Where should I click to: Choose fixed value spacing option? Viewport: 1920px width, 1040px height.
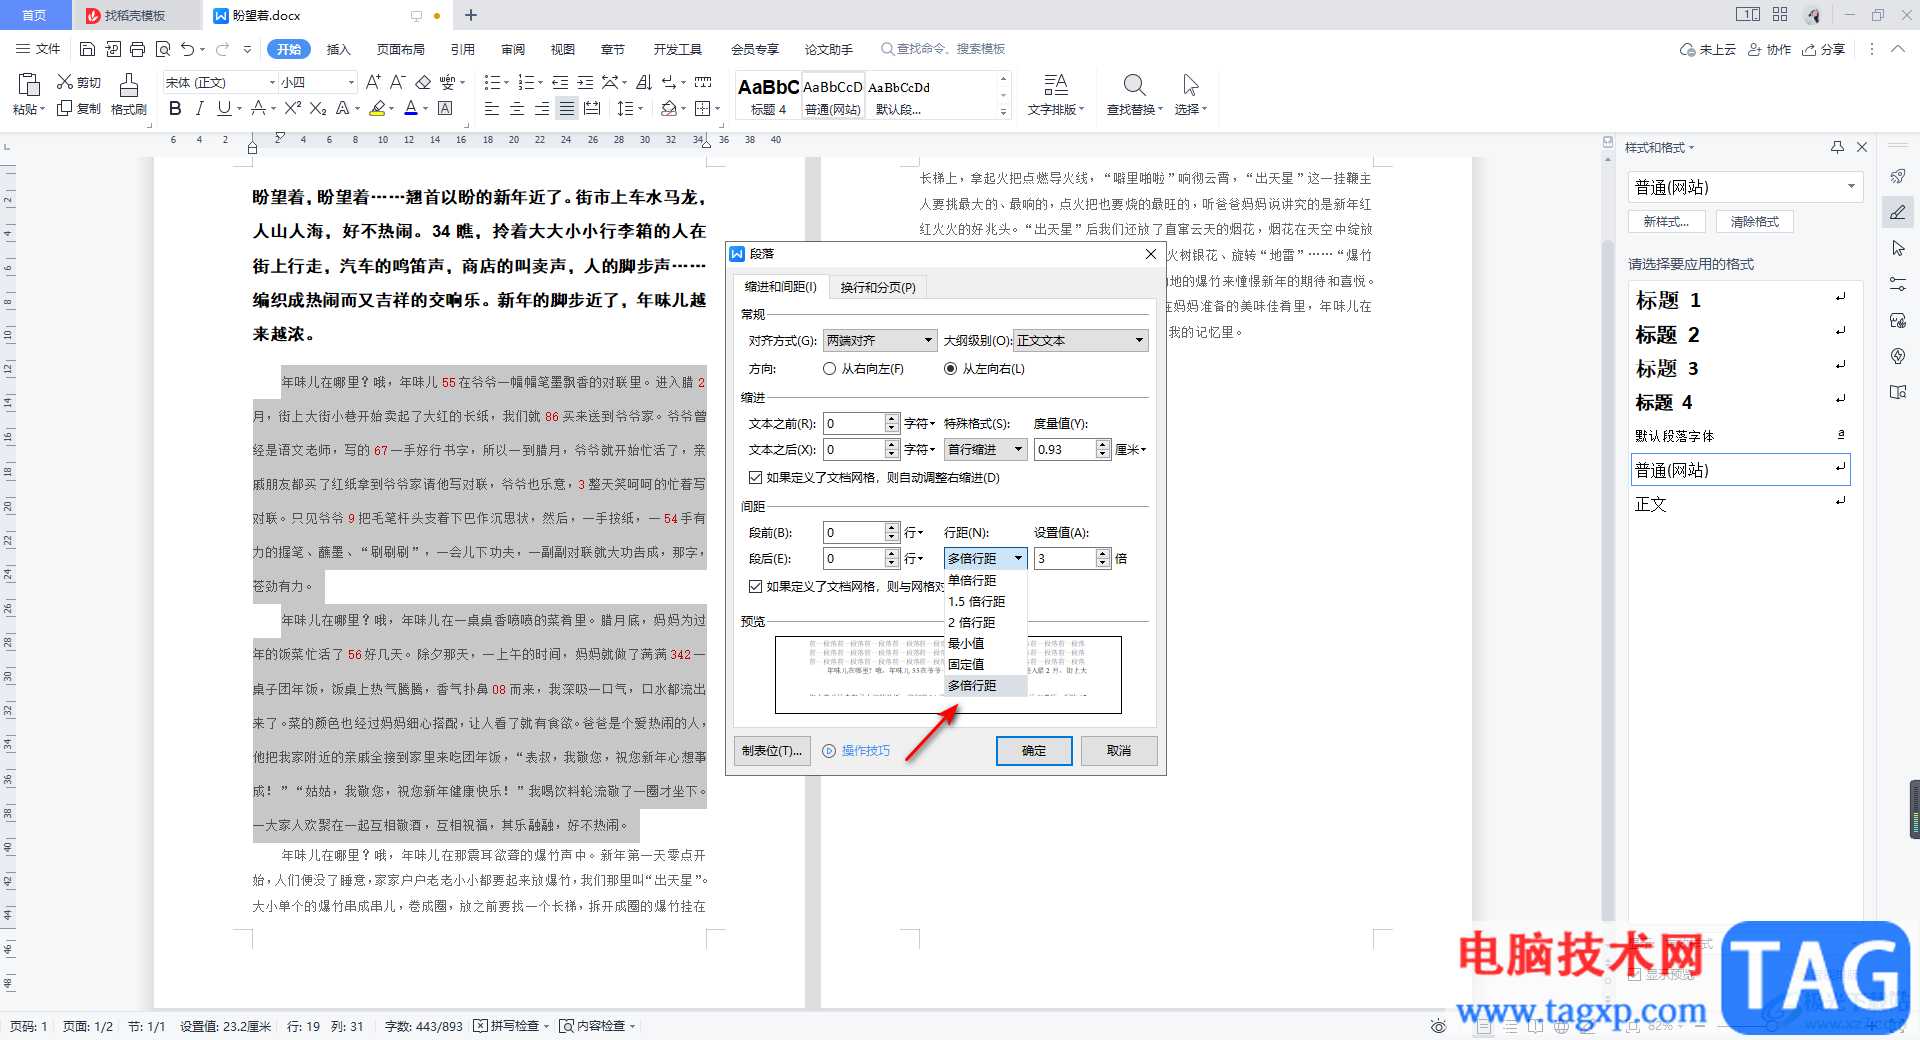tap(986, 665)
